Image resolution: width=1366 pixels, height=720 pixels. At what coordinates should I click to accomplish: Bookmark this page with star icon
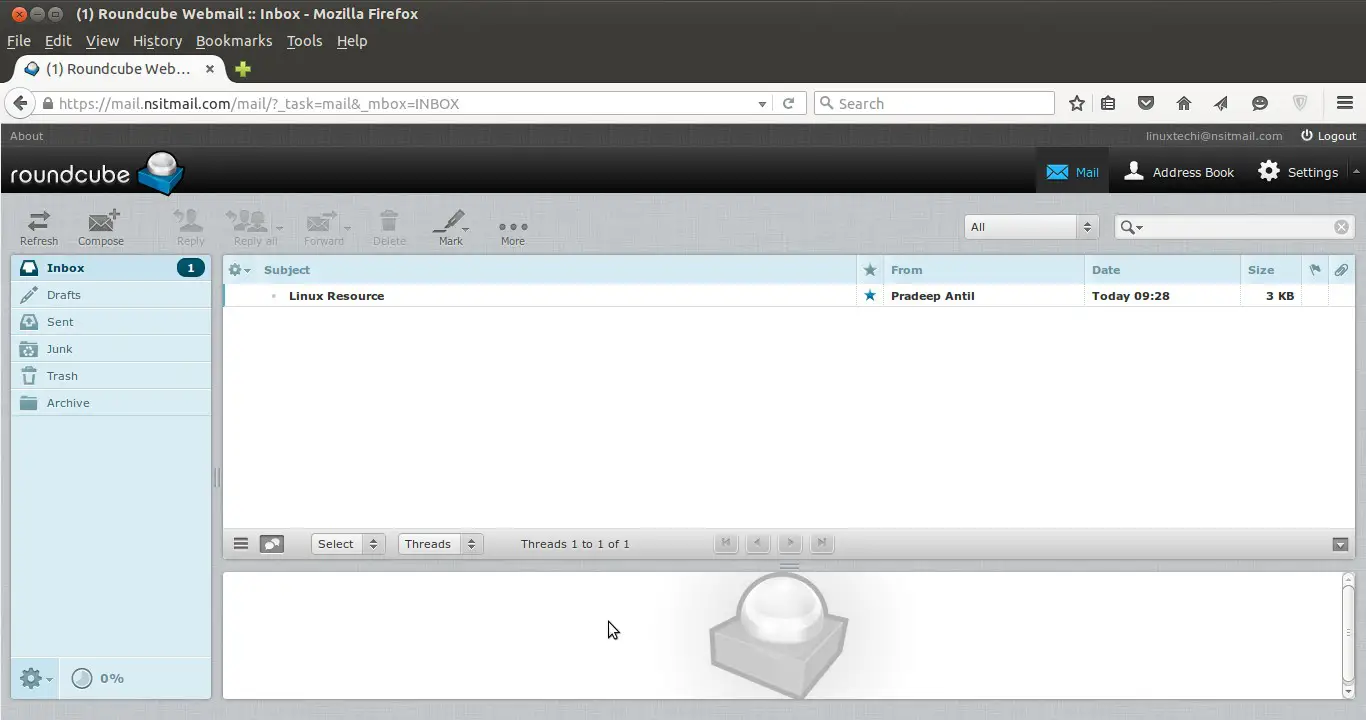pos(1077,103)
